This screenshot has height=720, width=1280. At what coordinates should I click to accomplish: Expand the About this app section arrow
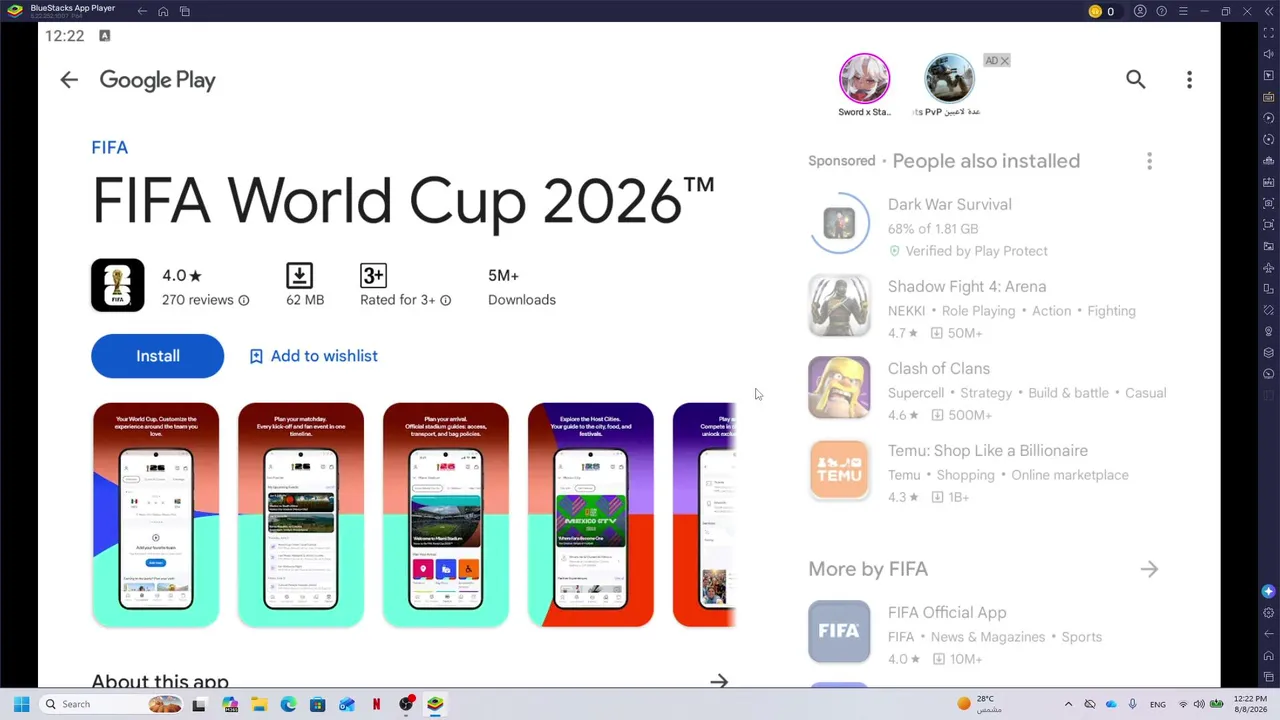pos(719,681)
